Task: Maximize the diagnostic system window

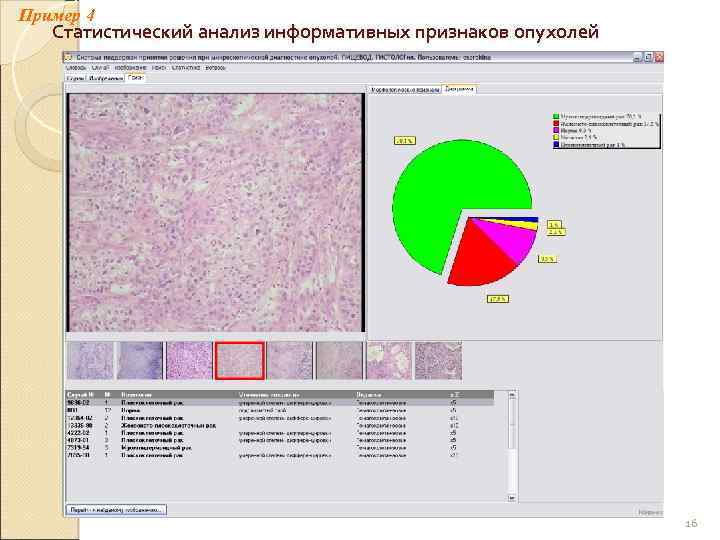Action: (648, 57)
